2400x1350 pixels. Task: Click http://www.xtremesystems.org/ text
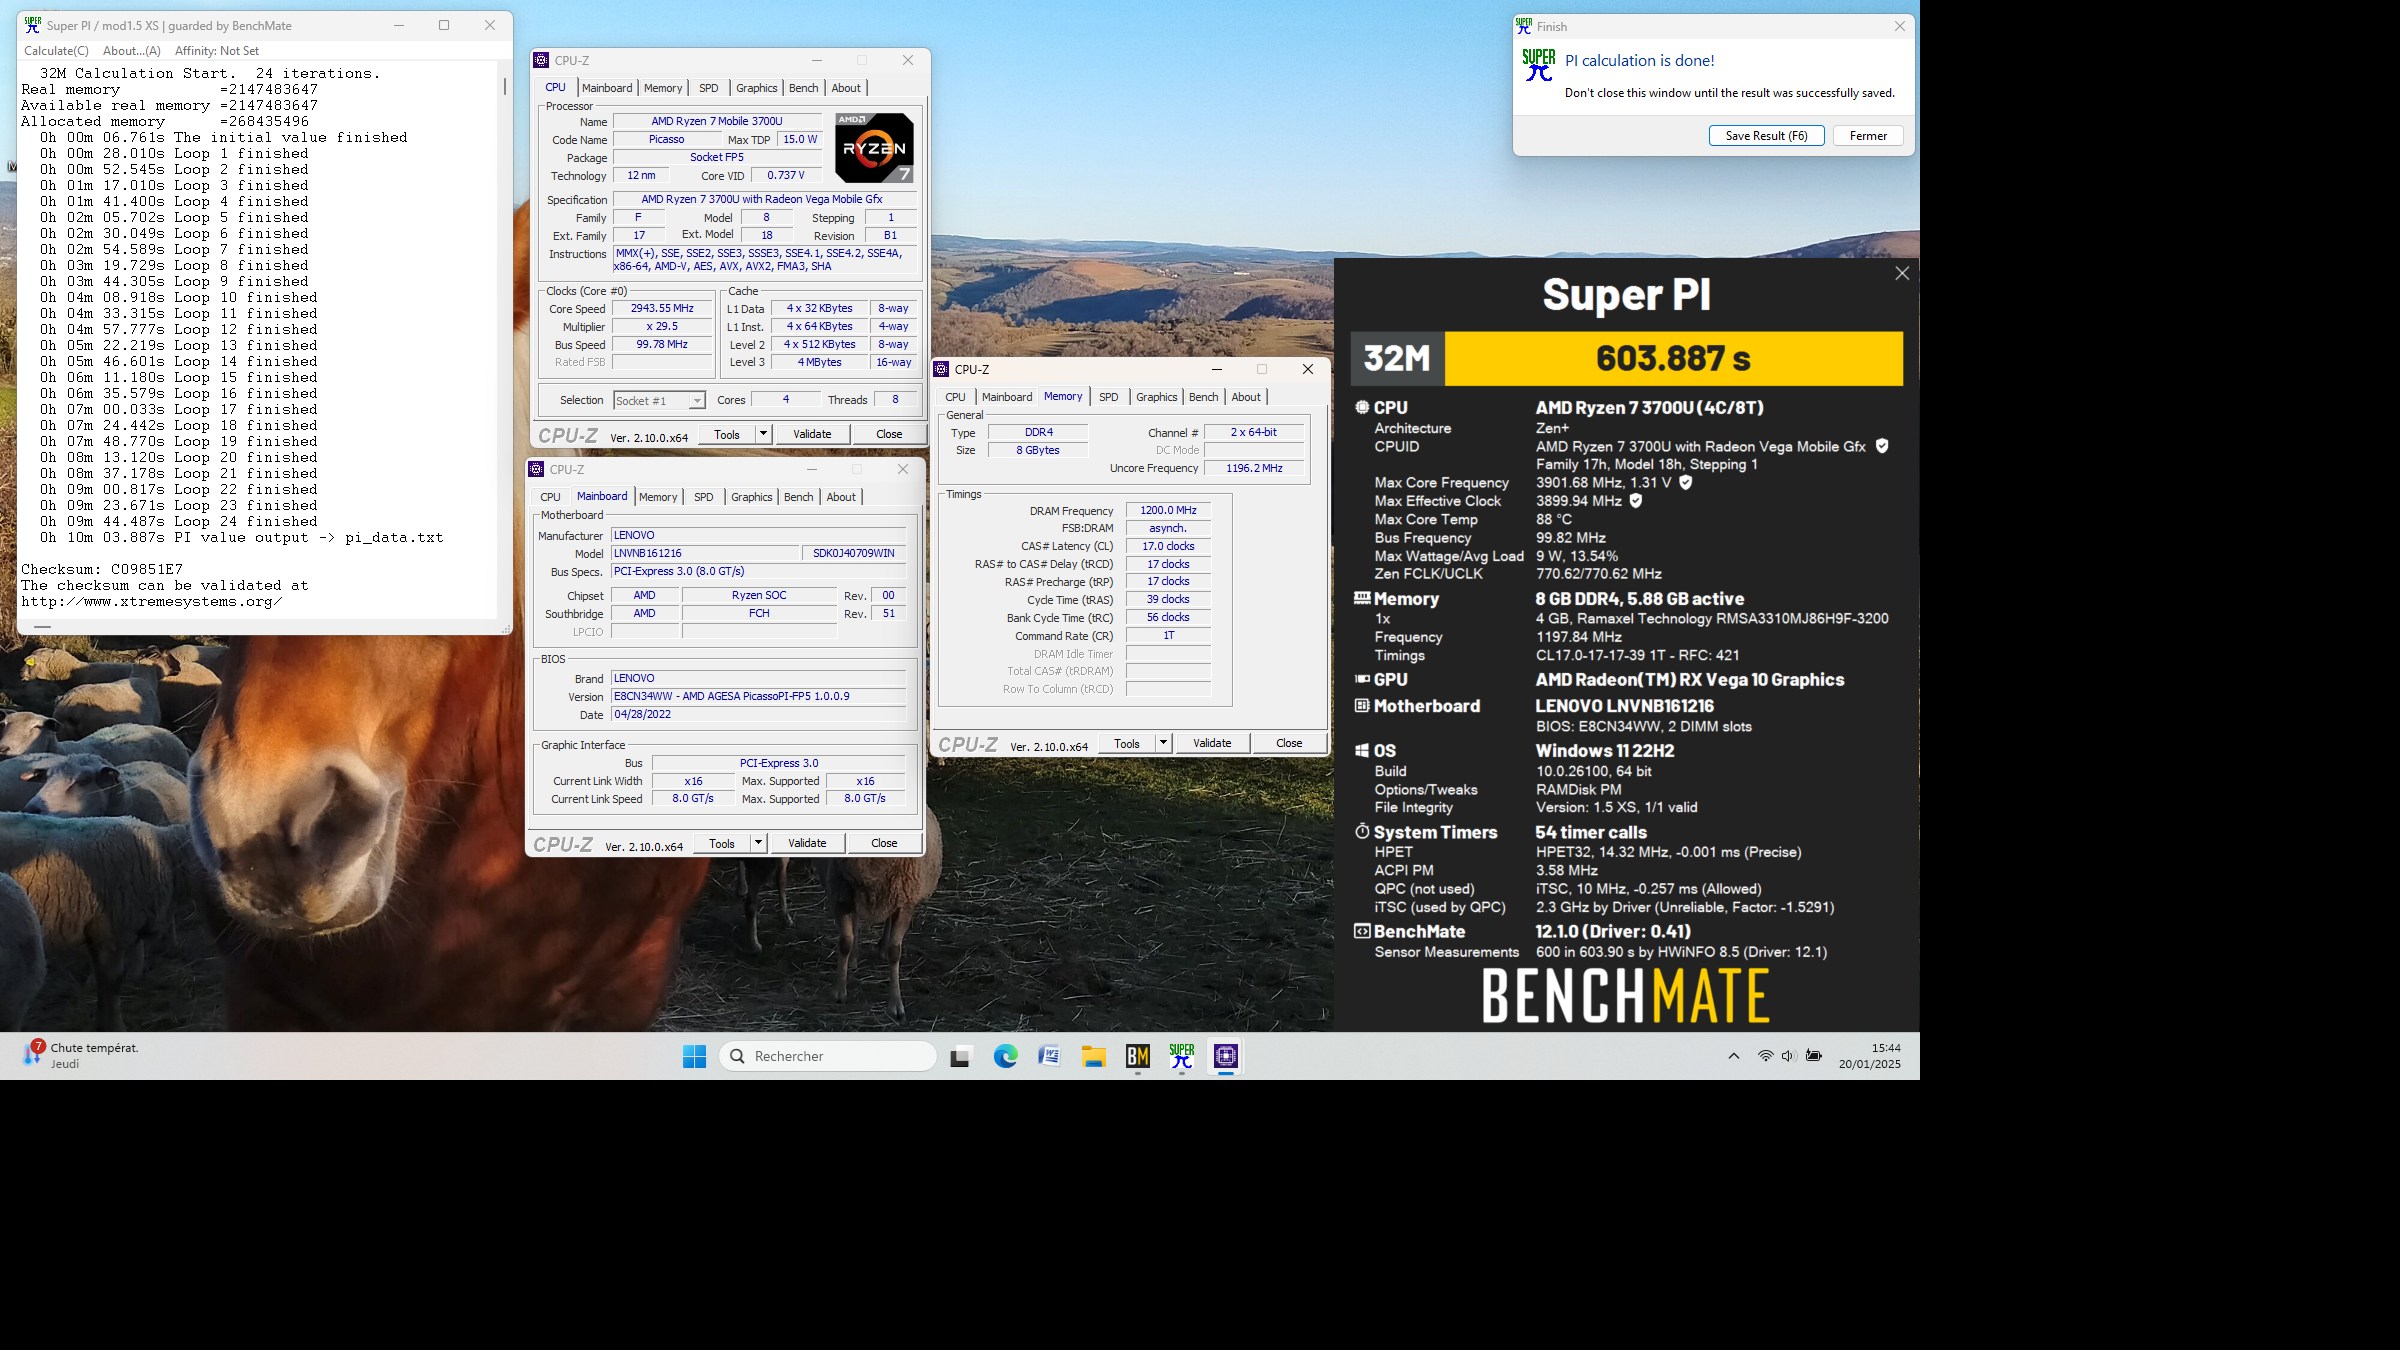(x=152, y=601)
